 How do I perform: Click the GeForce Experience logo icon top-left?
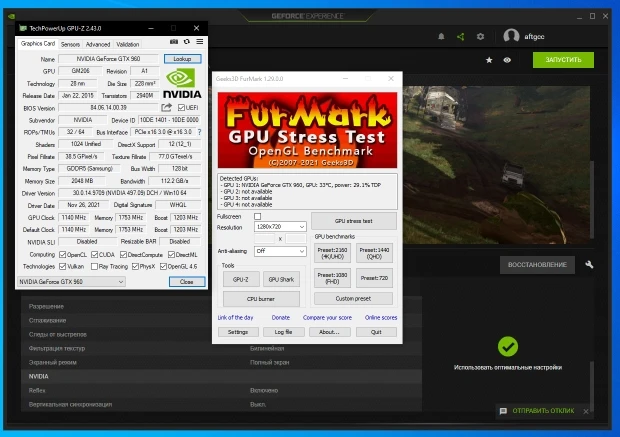click(11, 16)
